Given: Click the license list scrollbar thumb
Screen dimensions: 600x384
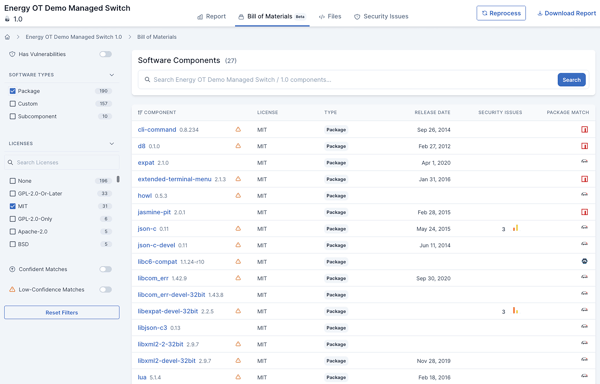Looking at the screenshot, I should tap(118, 179).
